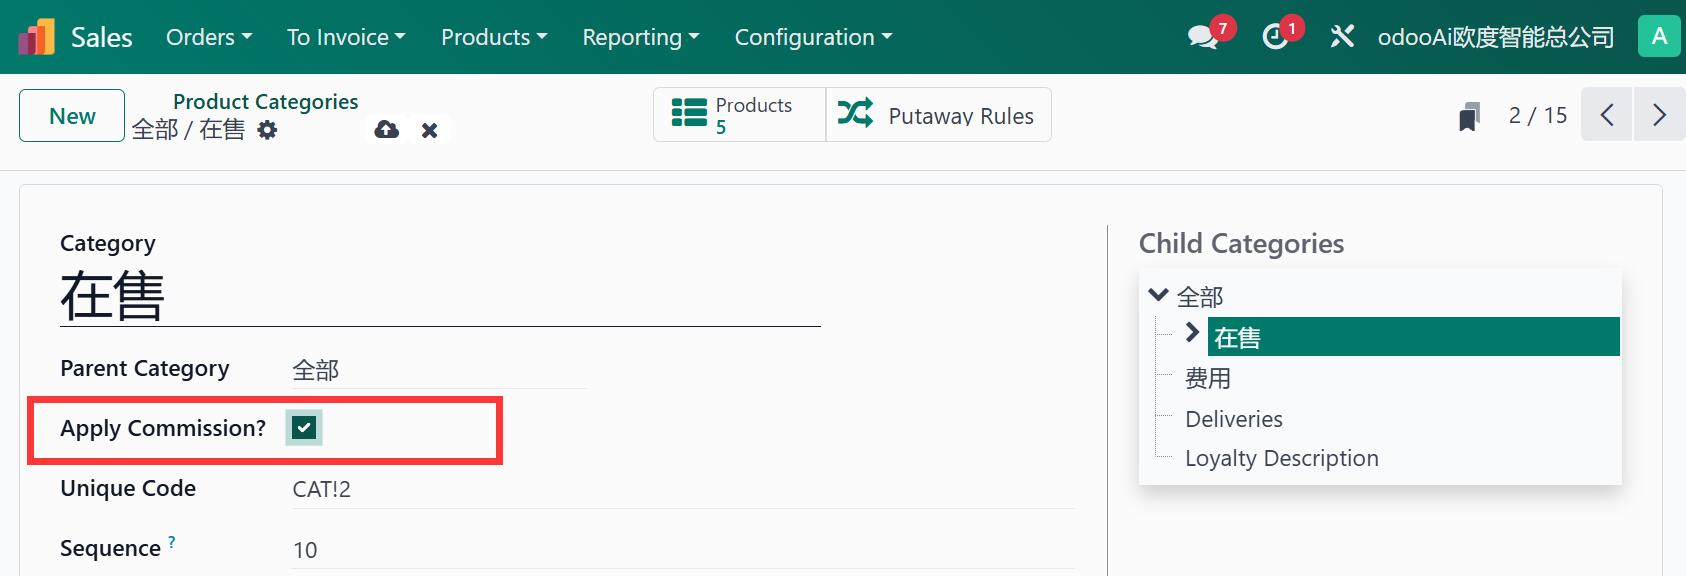Screen dimensions: 1686x576
Task: Open the activities clock icon
Action: (1275, 37)
